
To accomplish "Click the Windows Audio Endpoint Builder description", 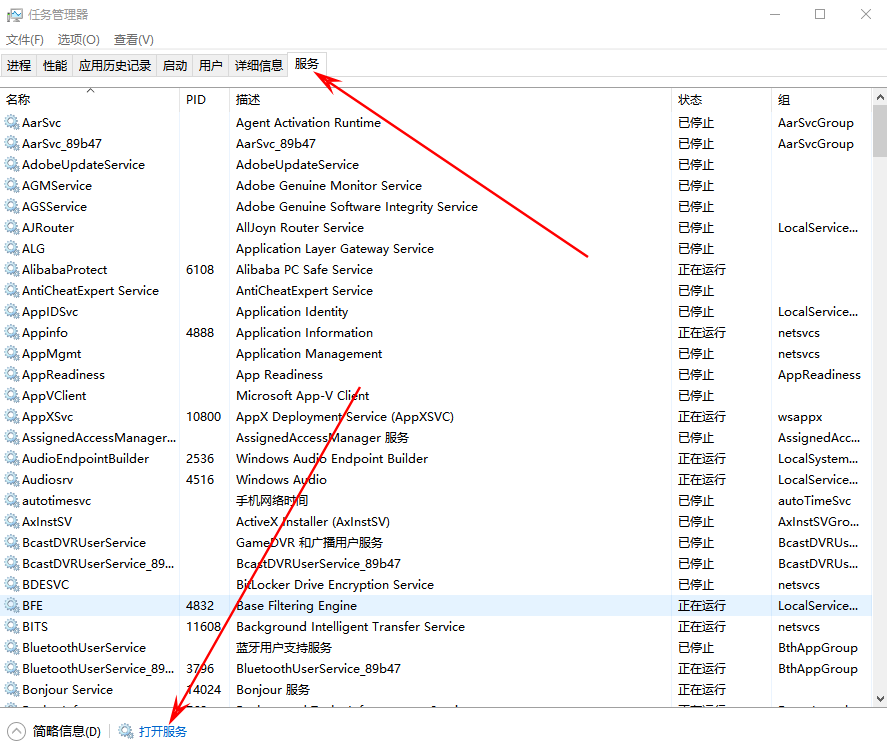I will click(331, 458).
